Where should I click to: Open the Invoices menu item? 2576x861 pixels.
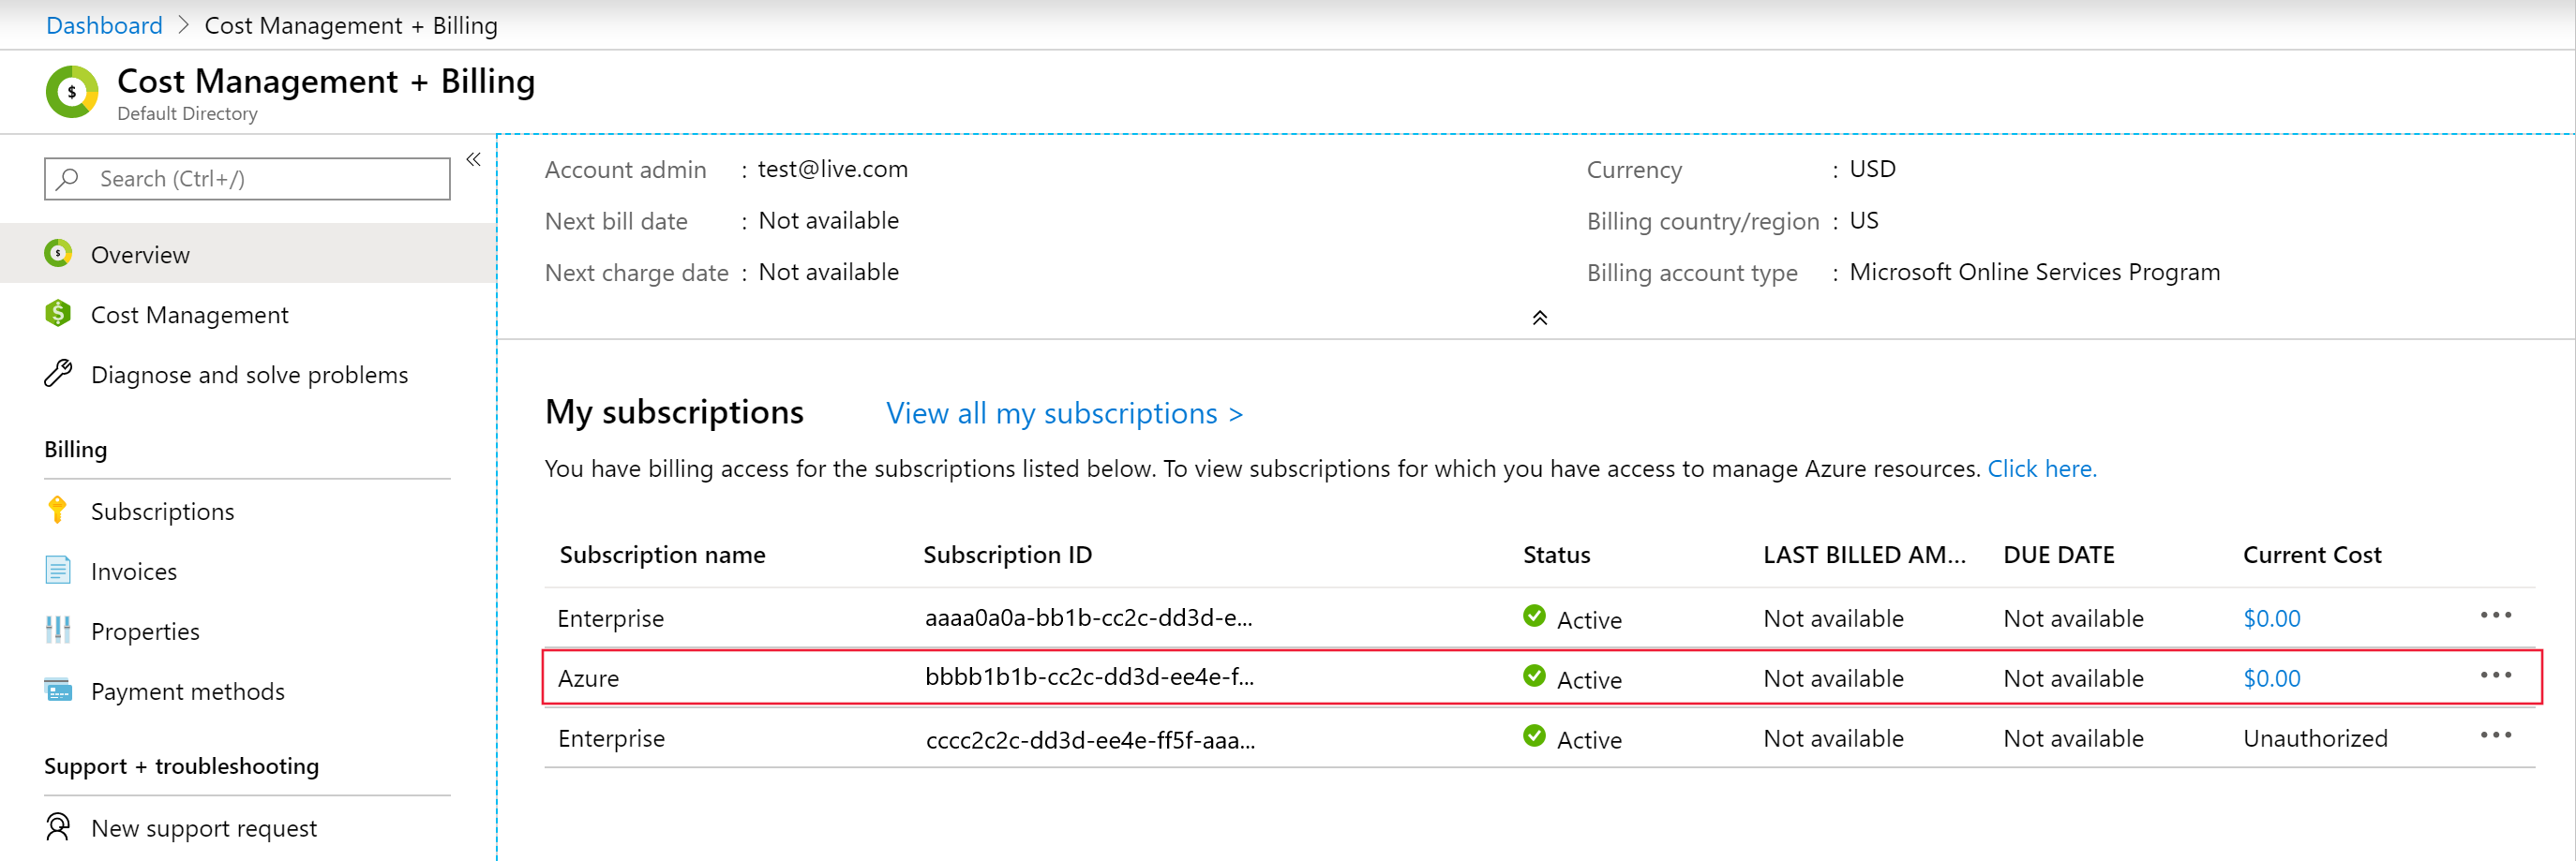(x=134, y=571)
